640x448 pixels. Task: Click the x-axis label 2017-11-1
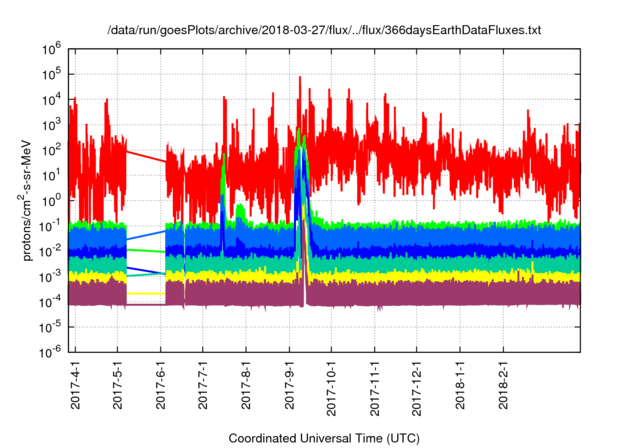point(375,387)
